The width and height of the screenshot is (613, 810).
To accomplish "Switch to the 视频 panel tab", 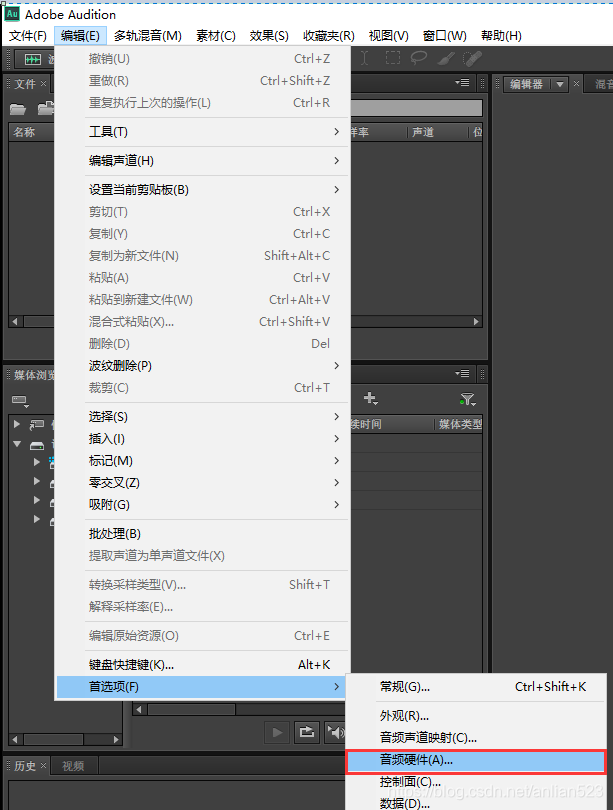I will pos(73,766).
